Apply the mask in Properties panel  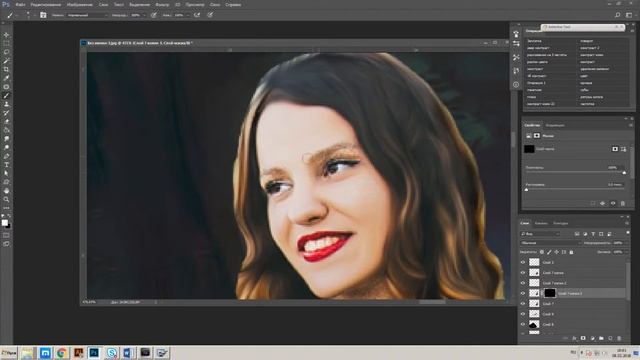click(x=602, y=203)
